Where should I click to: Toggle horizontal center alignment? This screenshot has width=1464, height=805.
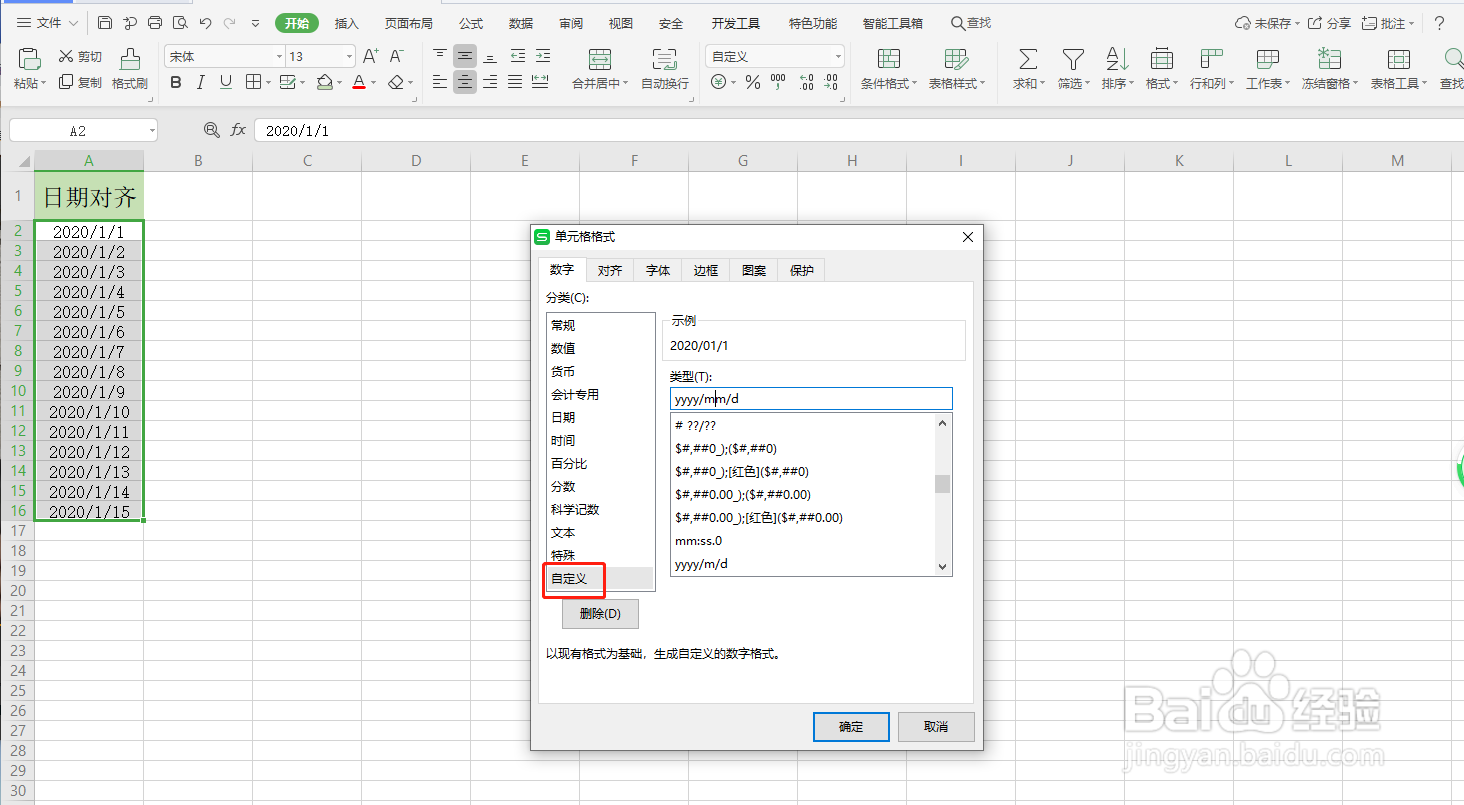point(465,83)
